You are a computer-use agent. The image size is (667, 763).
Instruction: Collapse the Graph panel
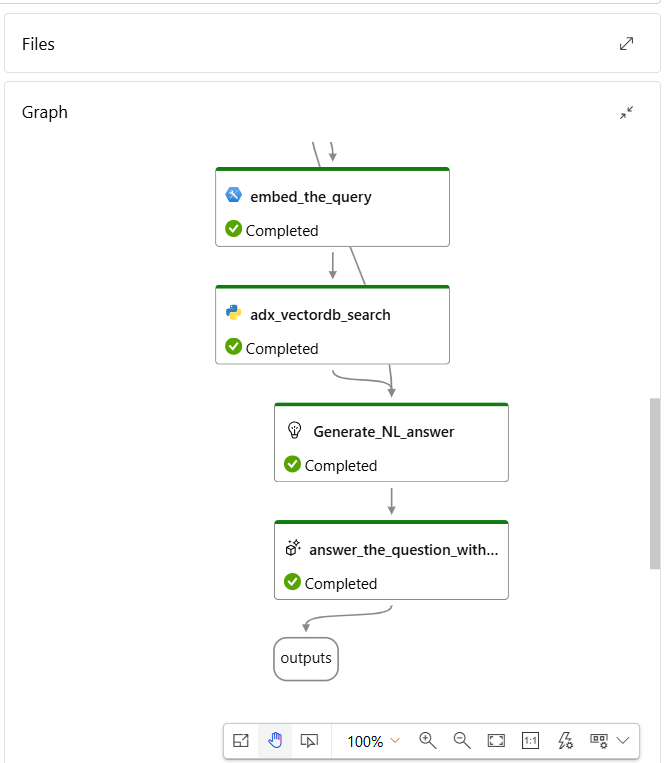(x=626, y=112)
